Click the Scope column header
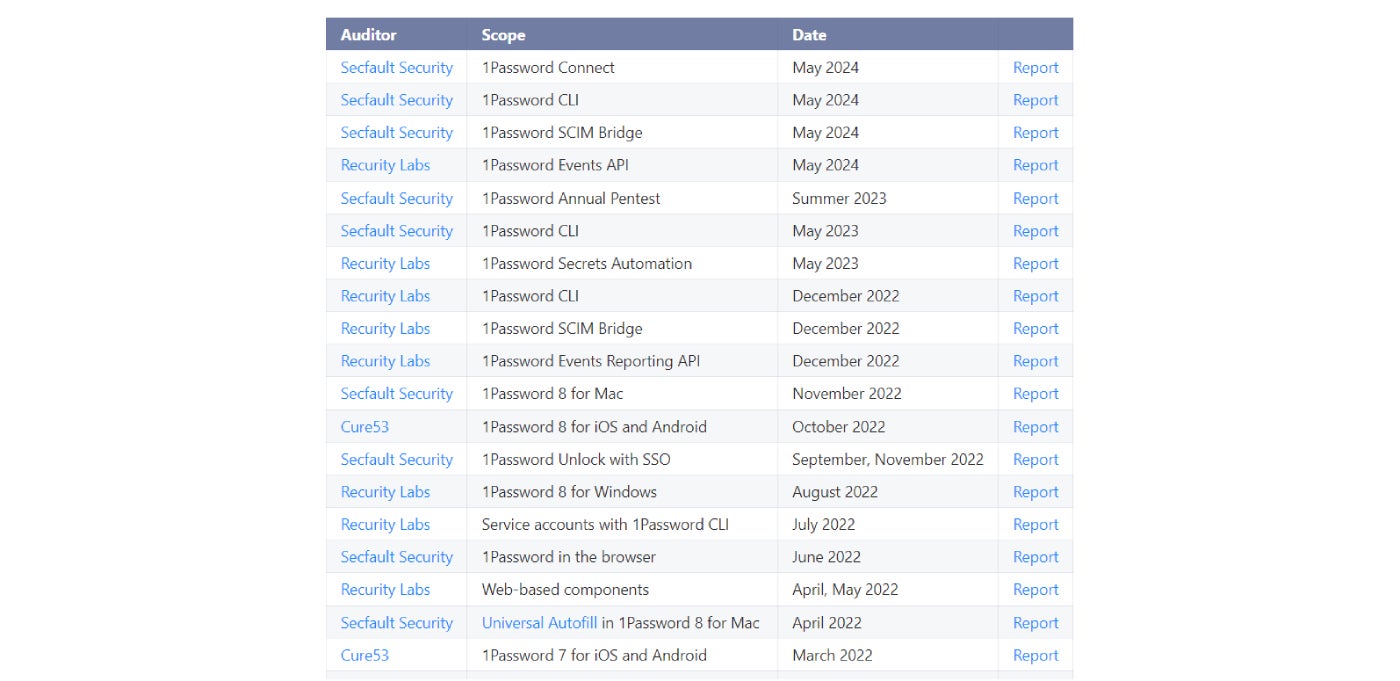Viewport: 1400px width, 681px height. [x=622, y=34]
